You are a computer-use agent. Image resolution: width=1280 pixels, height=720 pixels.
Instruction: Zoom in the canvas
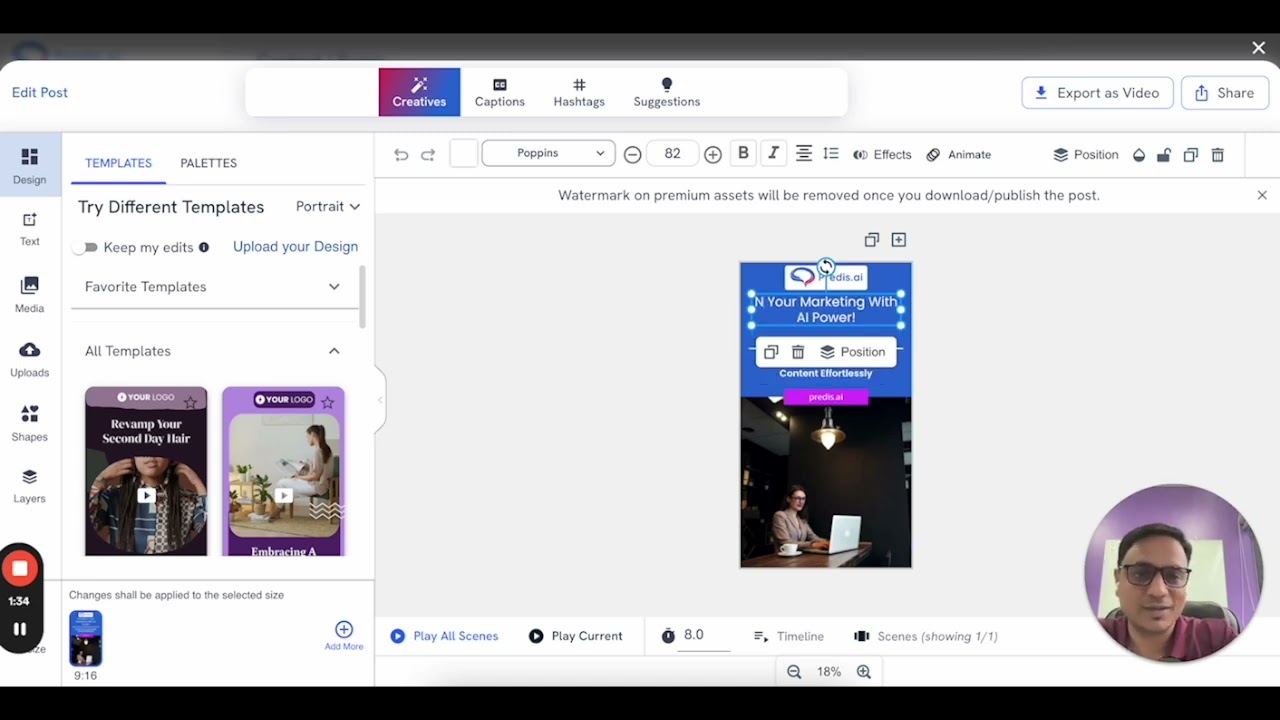864,672
